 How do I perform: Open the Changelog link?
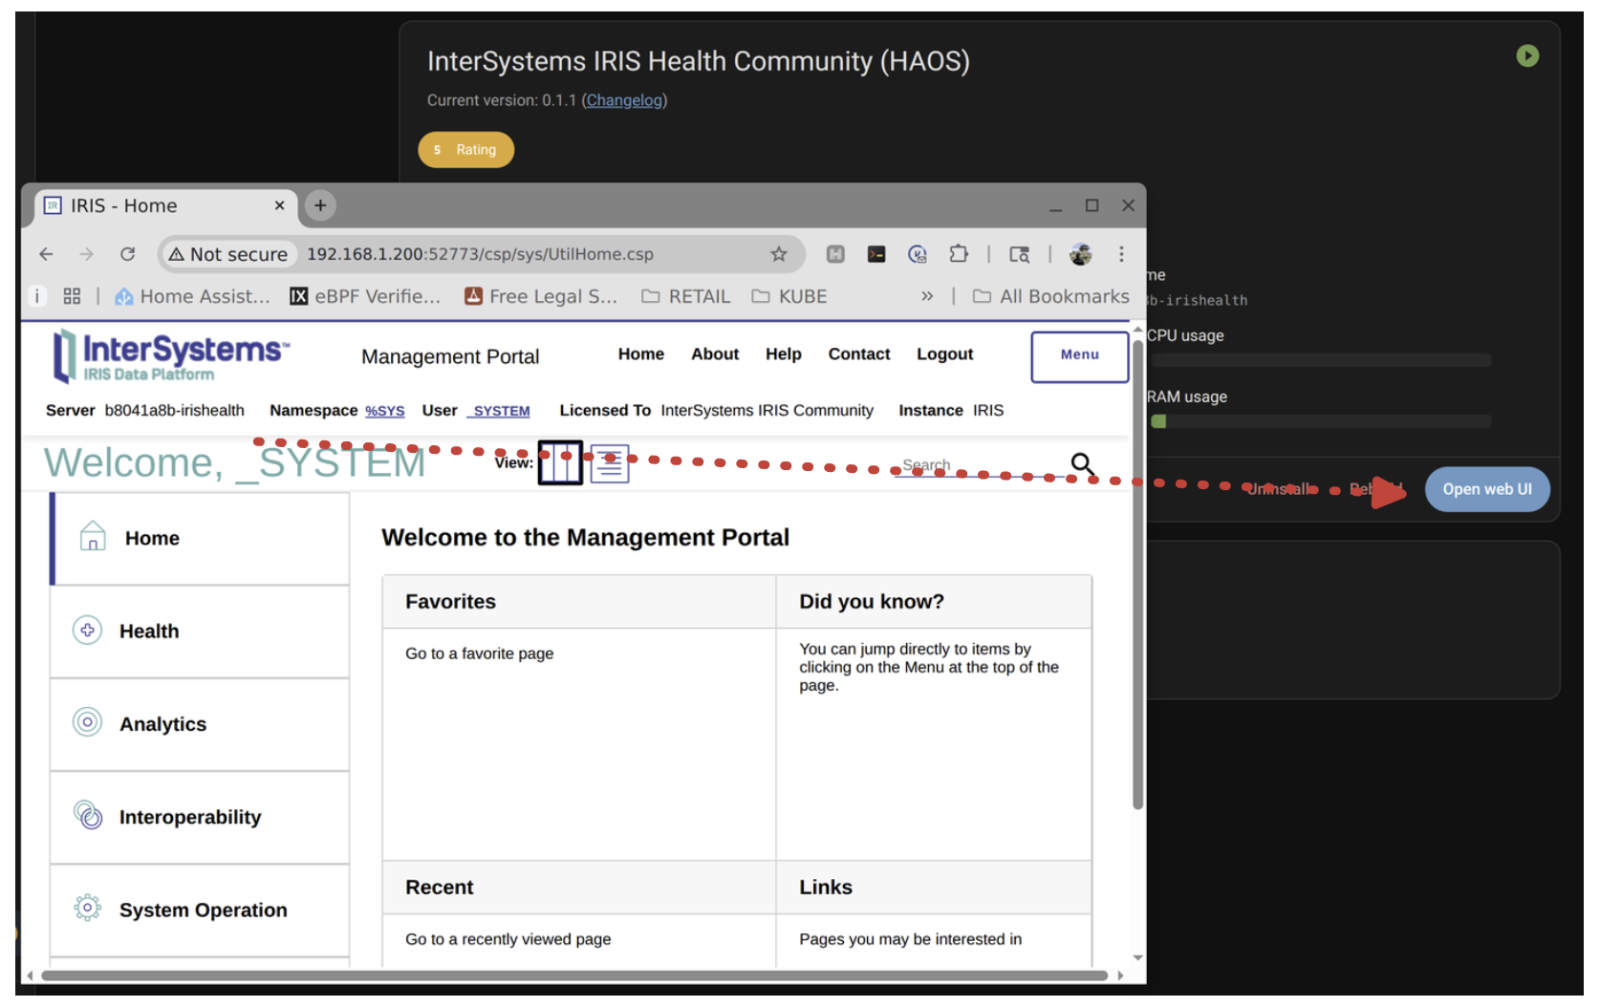(624, 100)
